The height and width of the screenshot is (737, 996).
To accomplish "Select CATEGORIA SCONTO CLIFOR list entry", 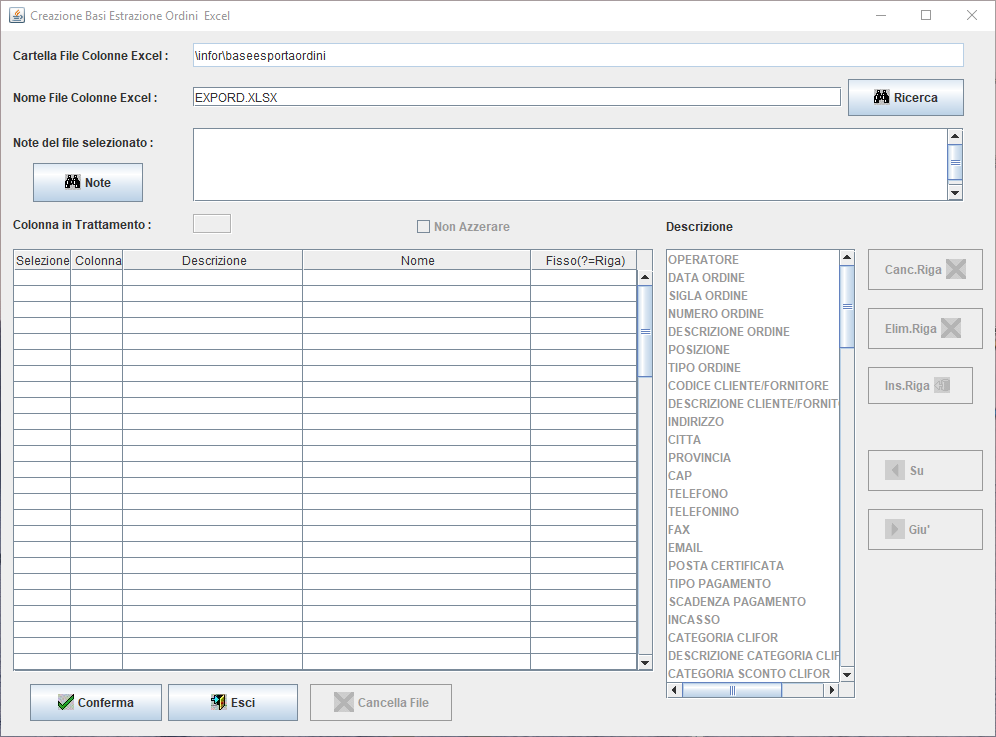I will (x=753, y=673).
